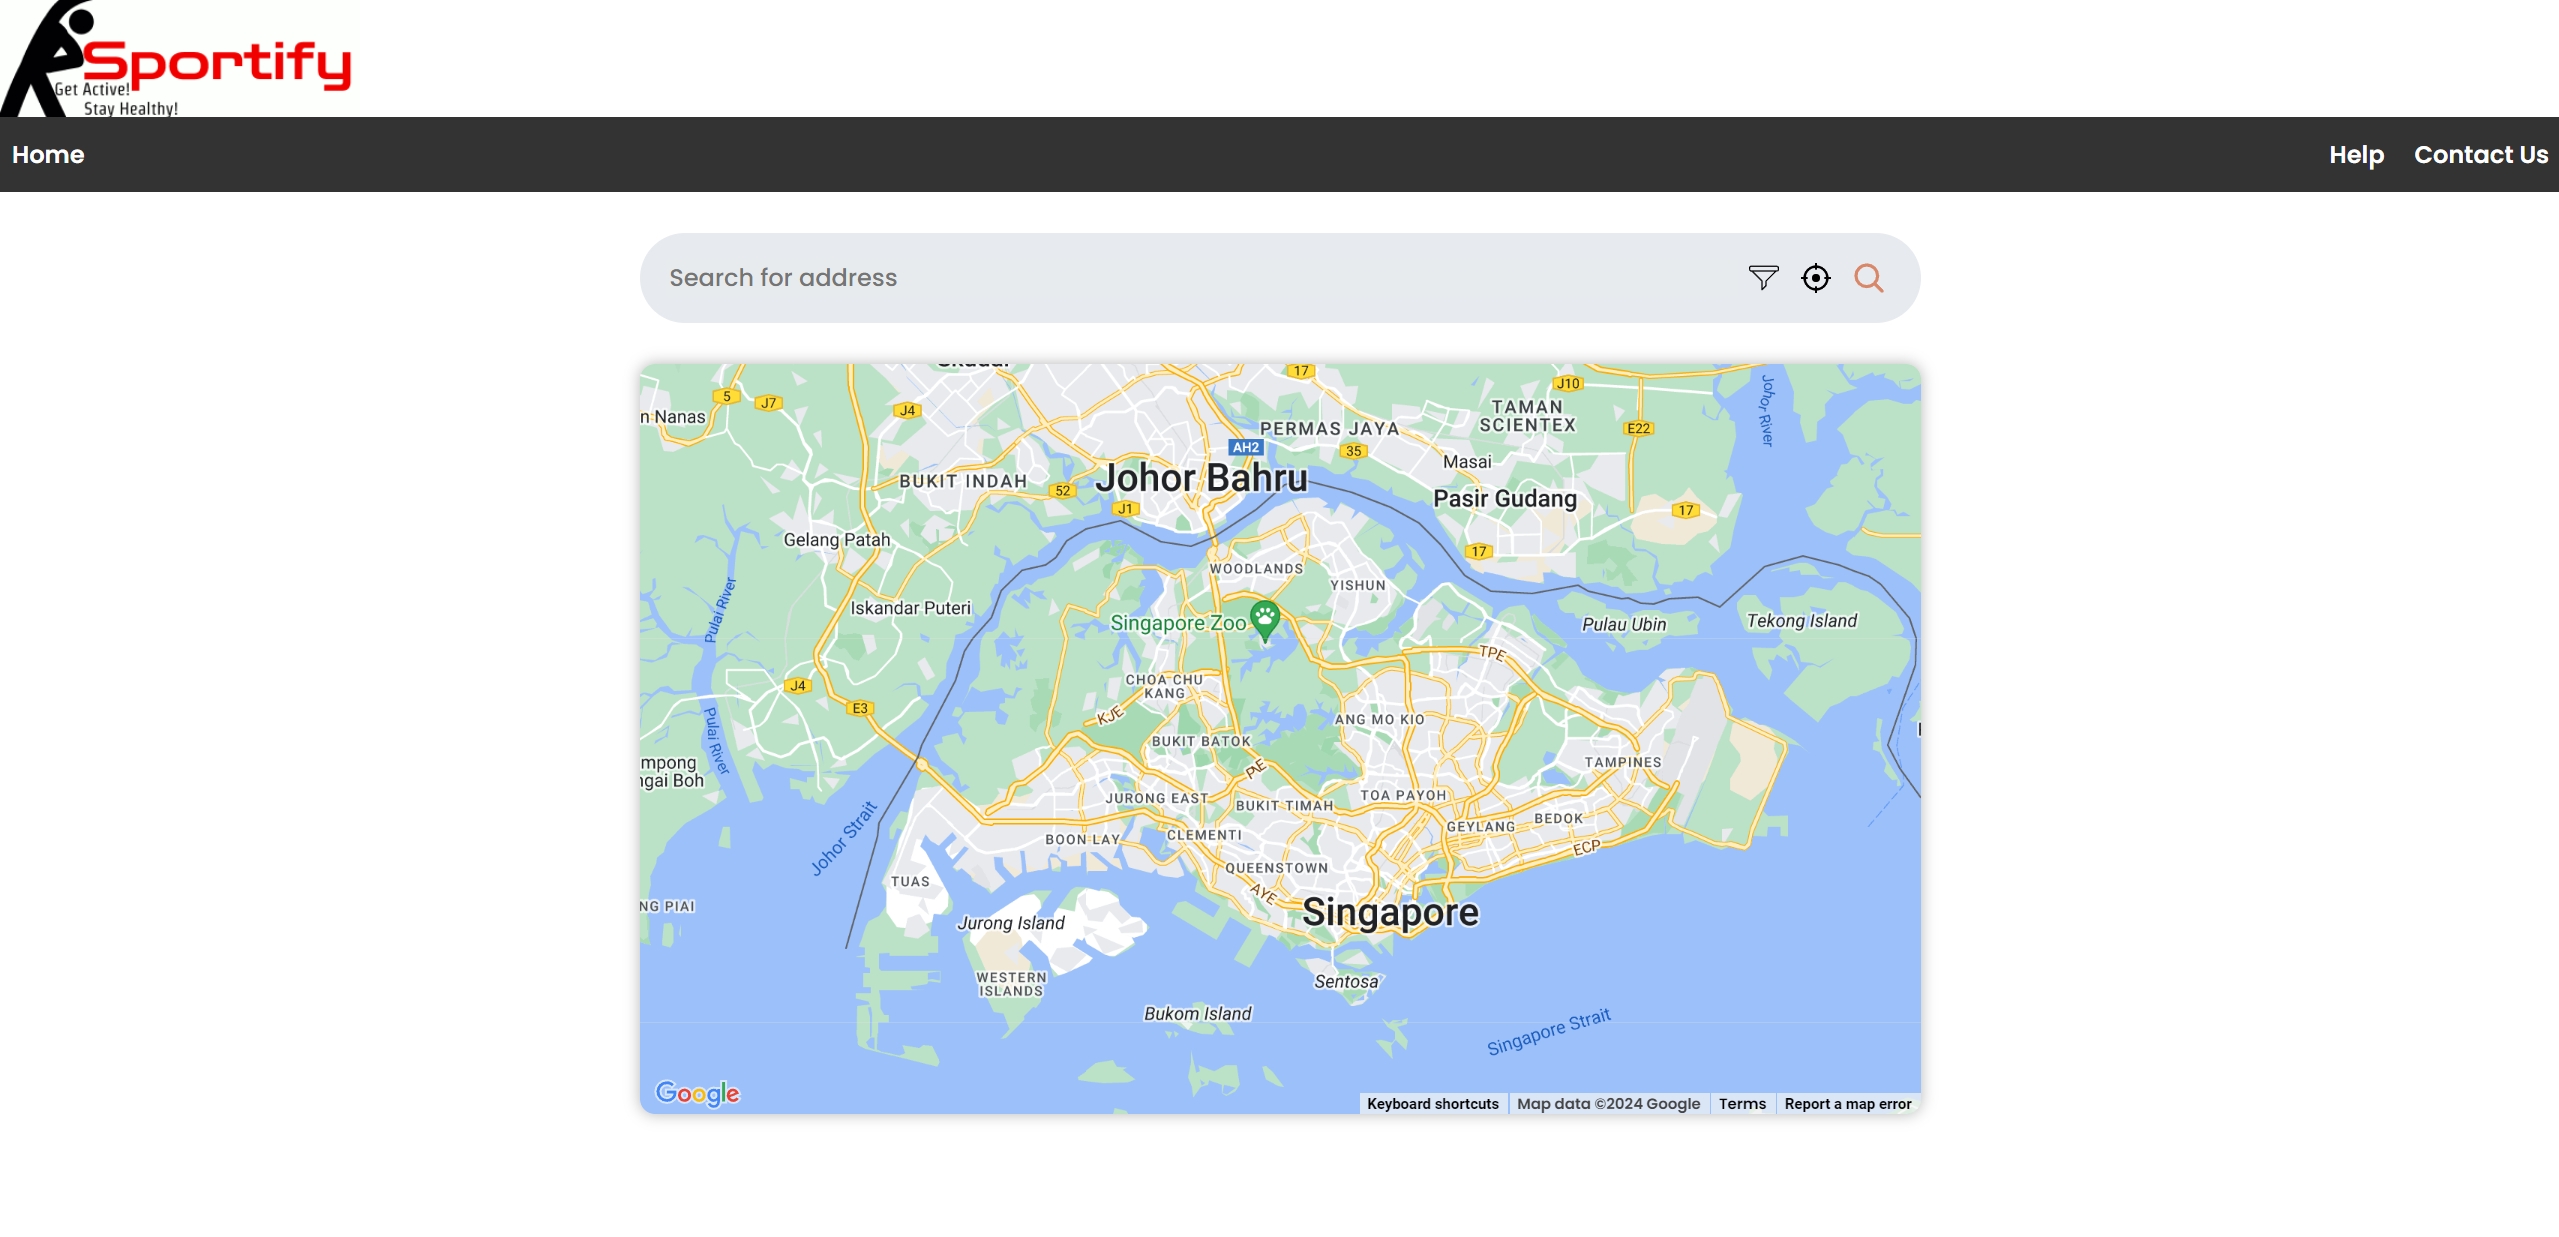2559x1237 pixels.
Task: Click the Tekong Island map label
Action: (x=1802, y=621)
